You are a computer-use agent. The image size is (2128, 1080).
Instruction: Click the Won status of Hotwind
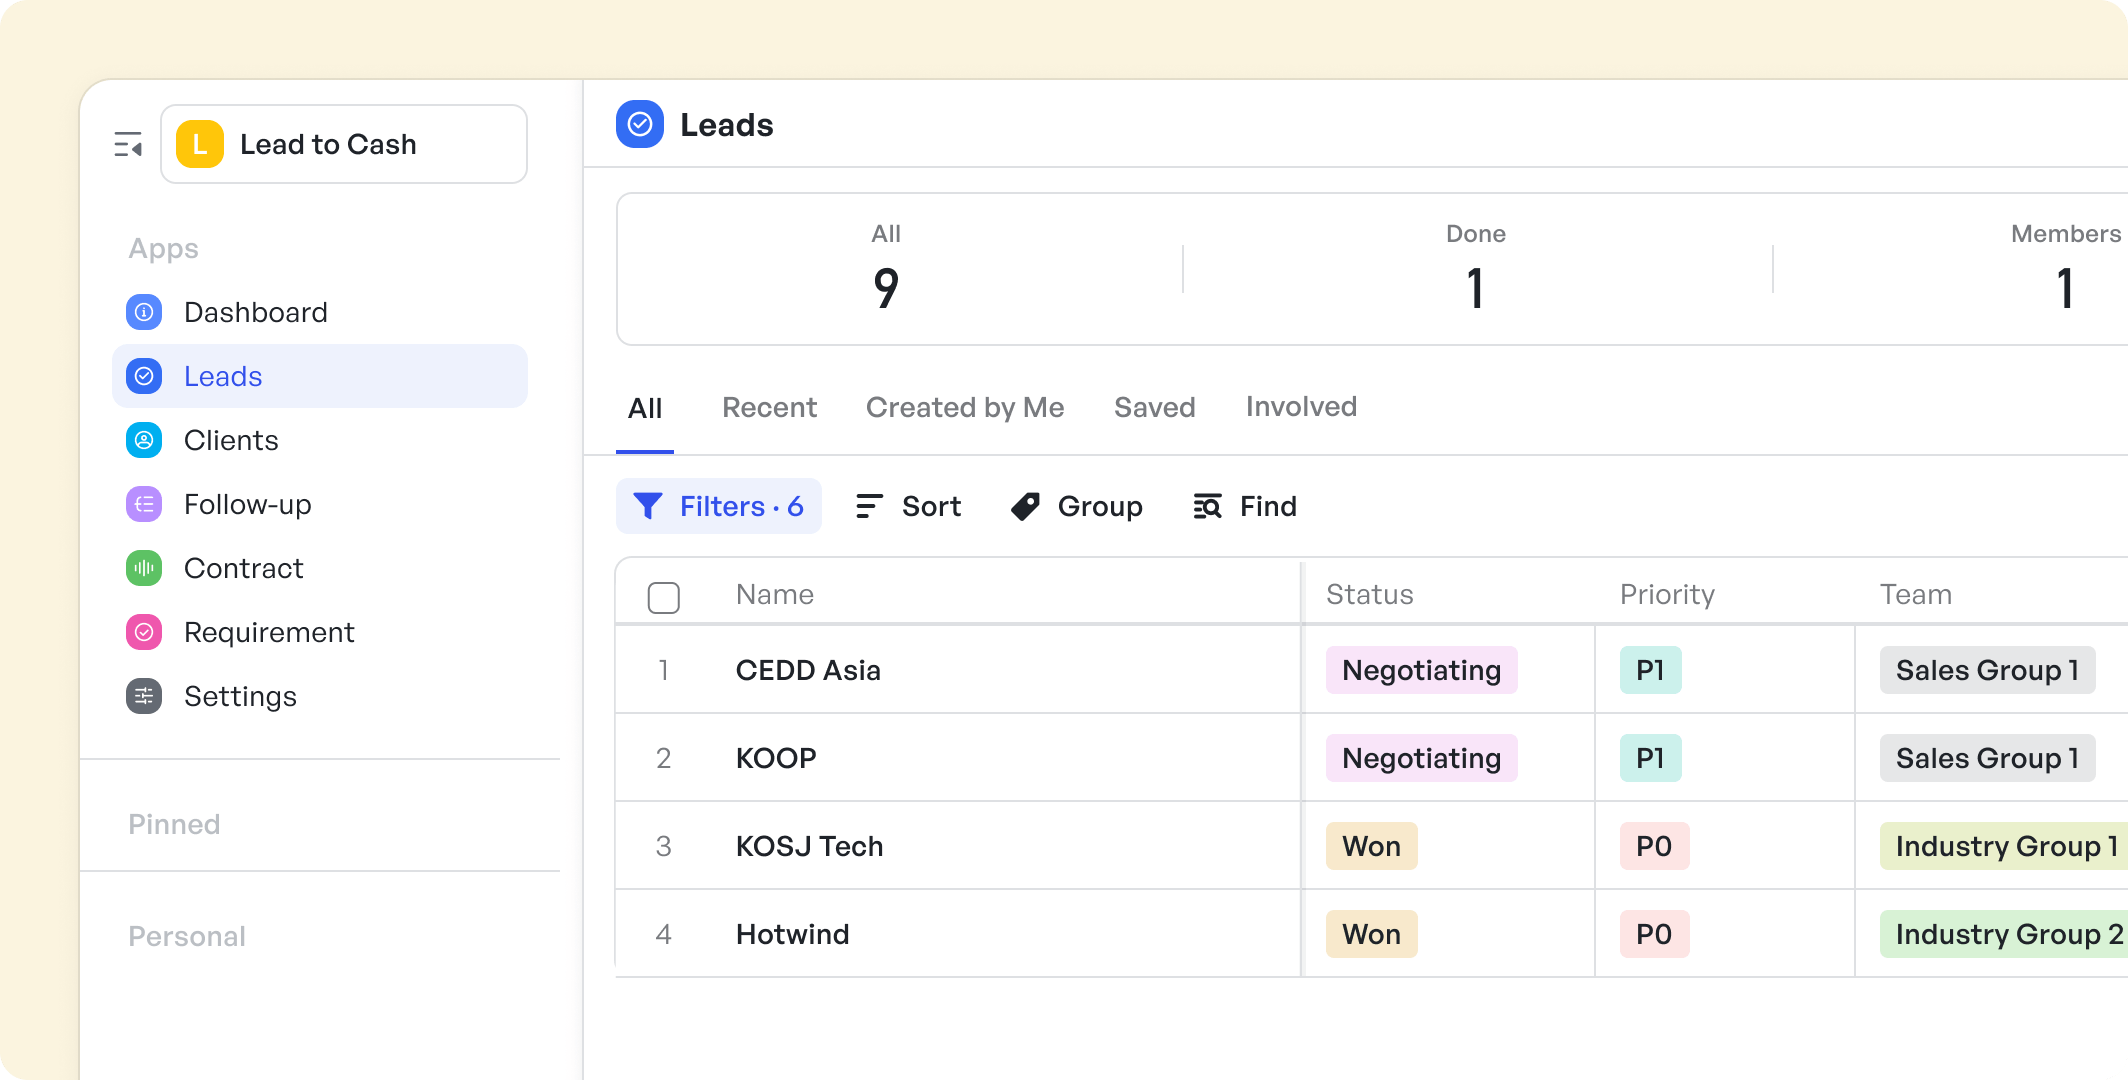[x=1372, y=934]
